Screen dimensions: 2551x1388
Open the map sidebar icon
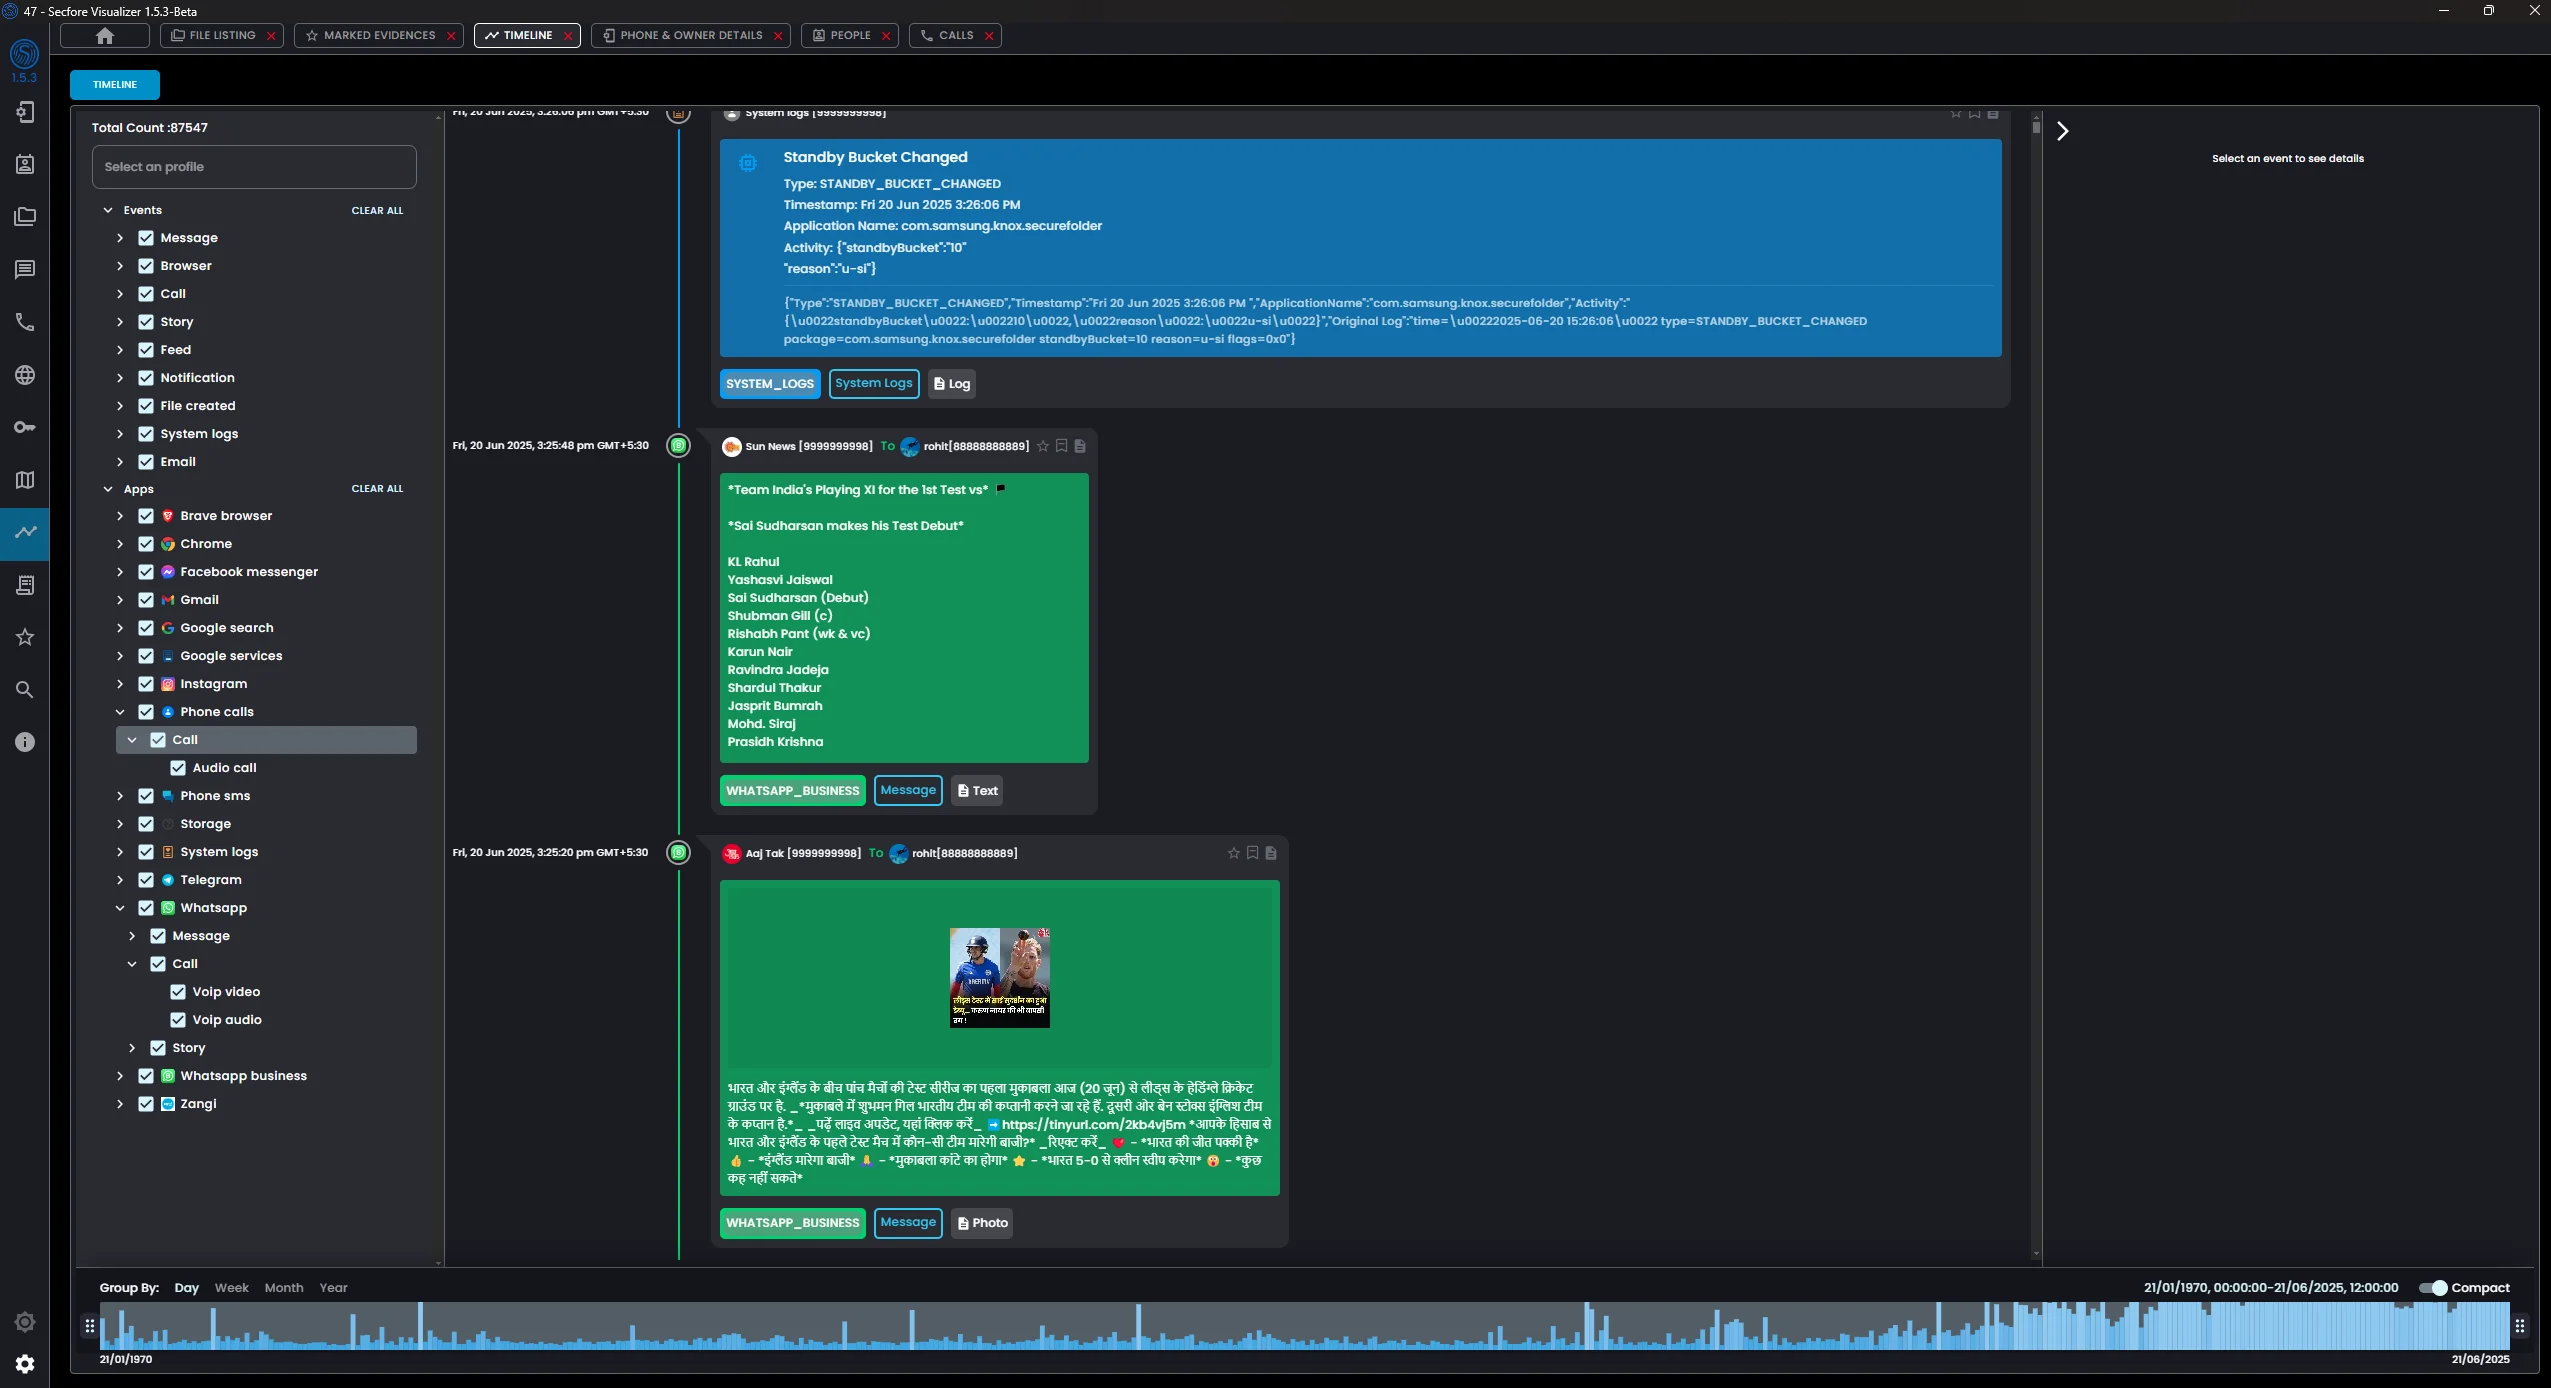click(25, 480)
